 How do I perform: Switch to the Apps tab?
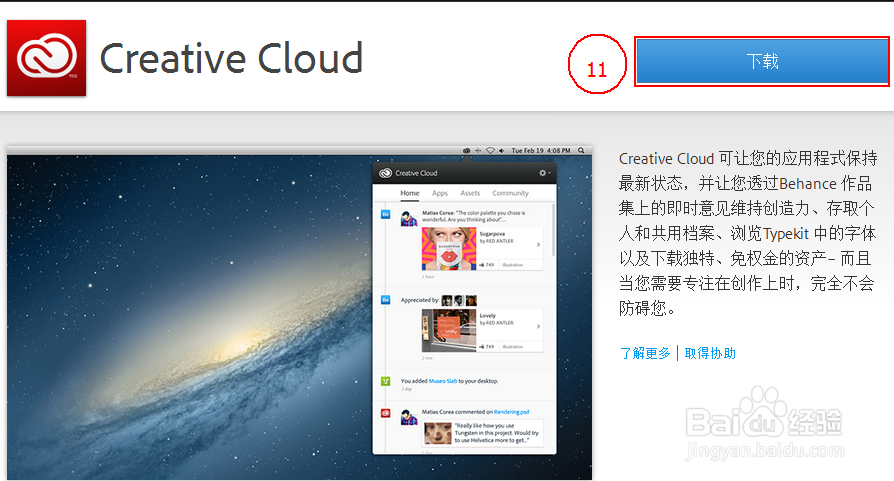point(440,193)
